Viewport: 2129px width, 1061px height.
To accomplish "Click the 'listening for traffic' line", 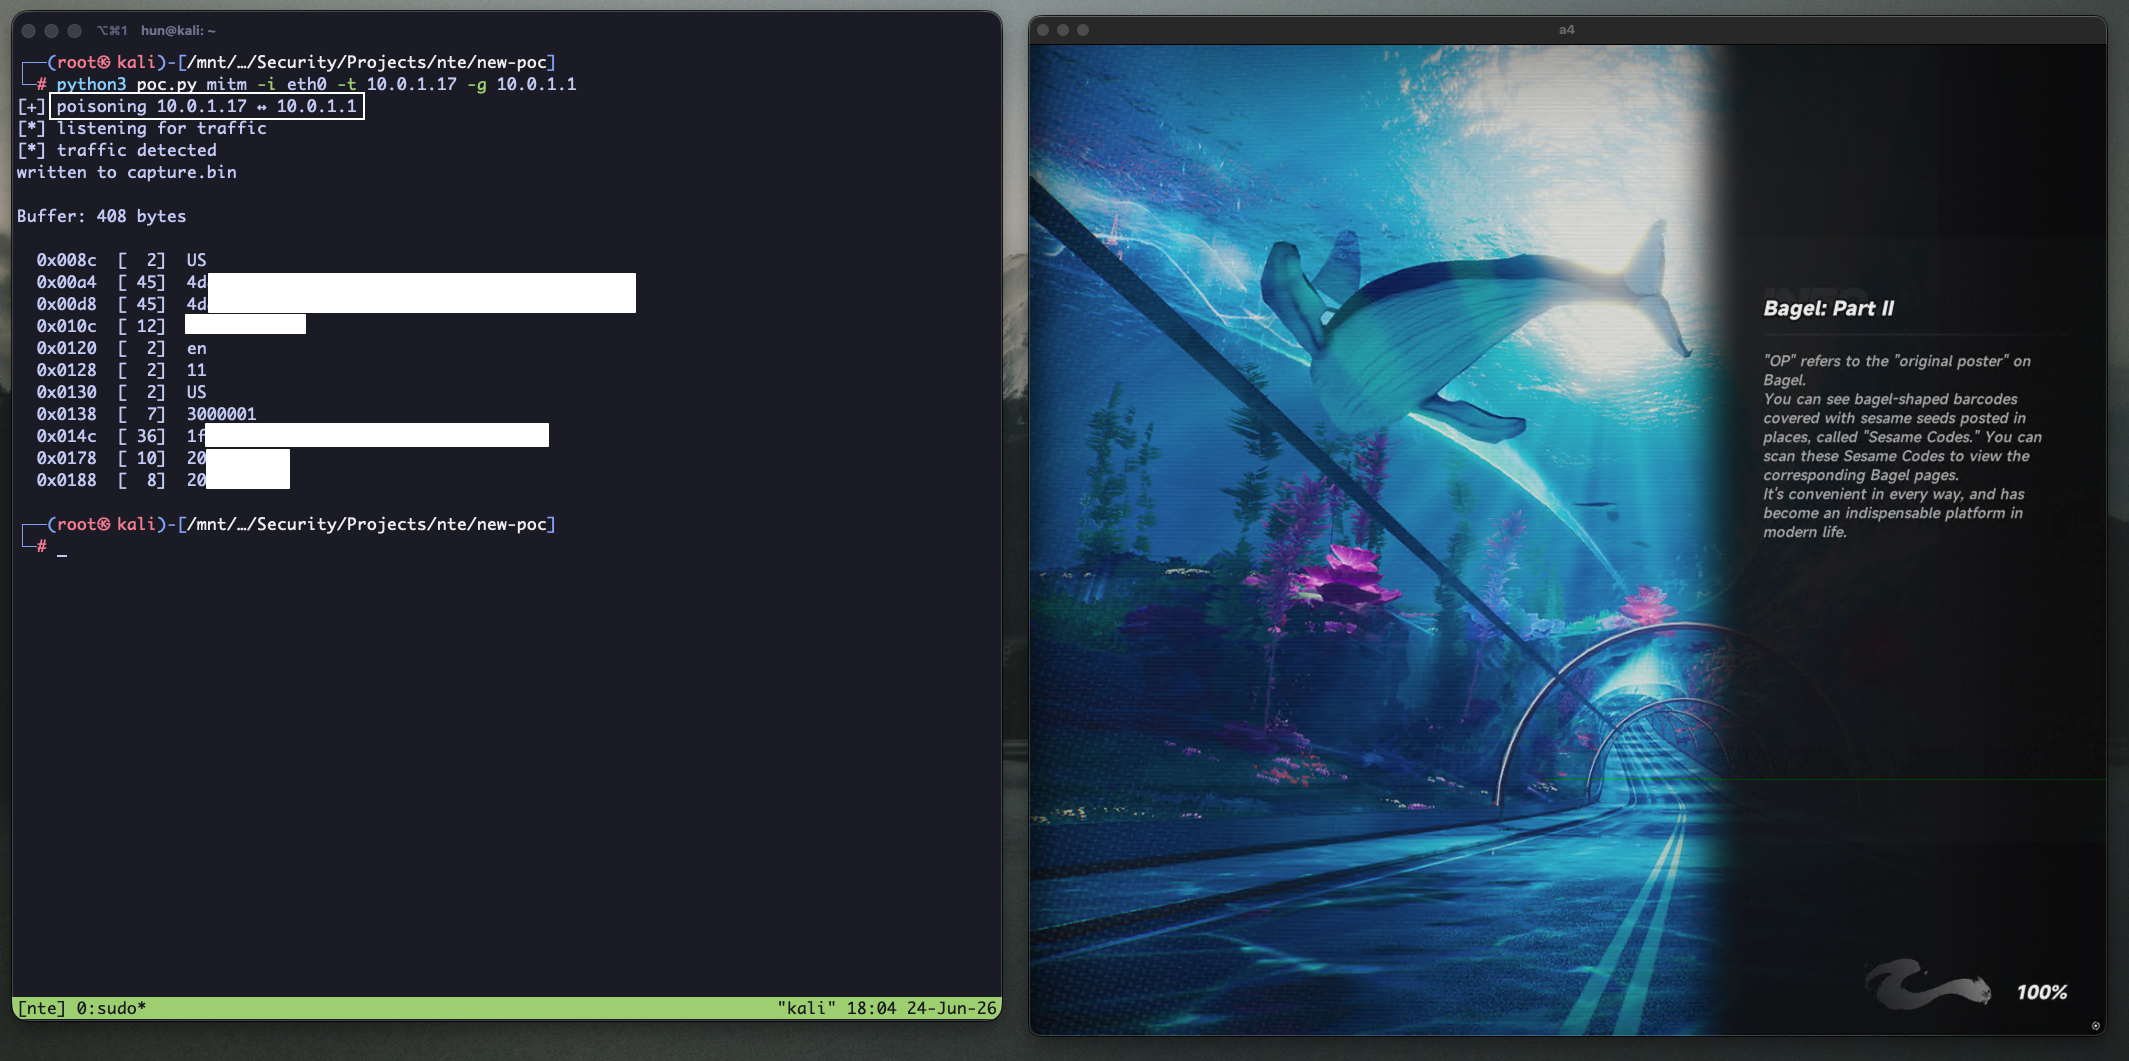I will 142,128.
